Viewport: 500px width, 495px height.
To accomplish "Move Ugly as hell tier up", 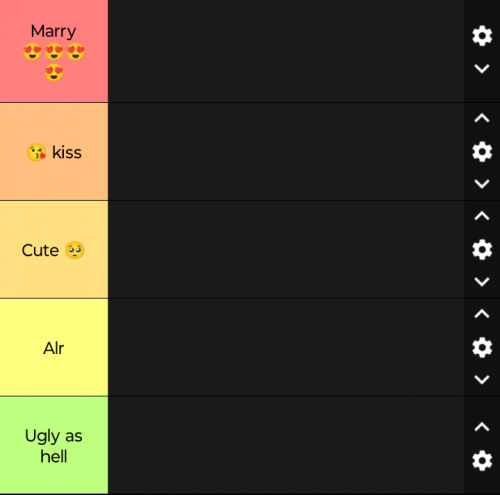I will (482, 427).
